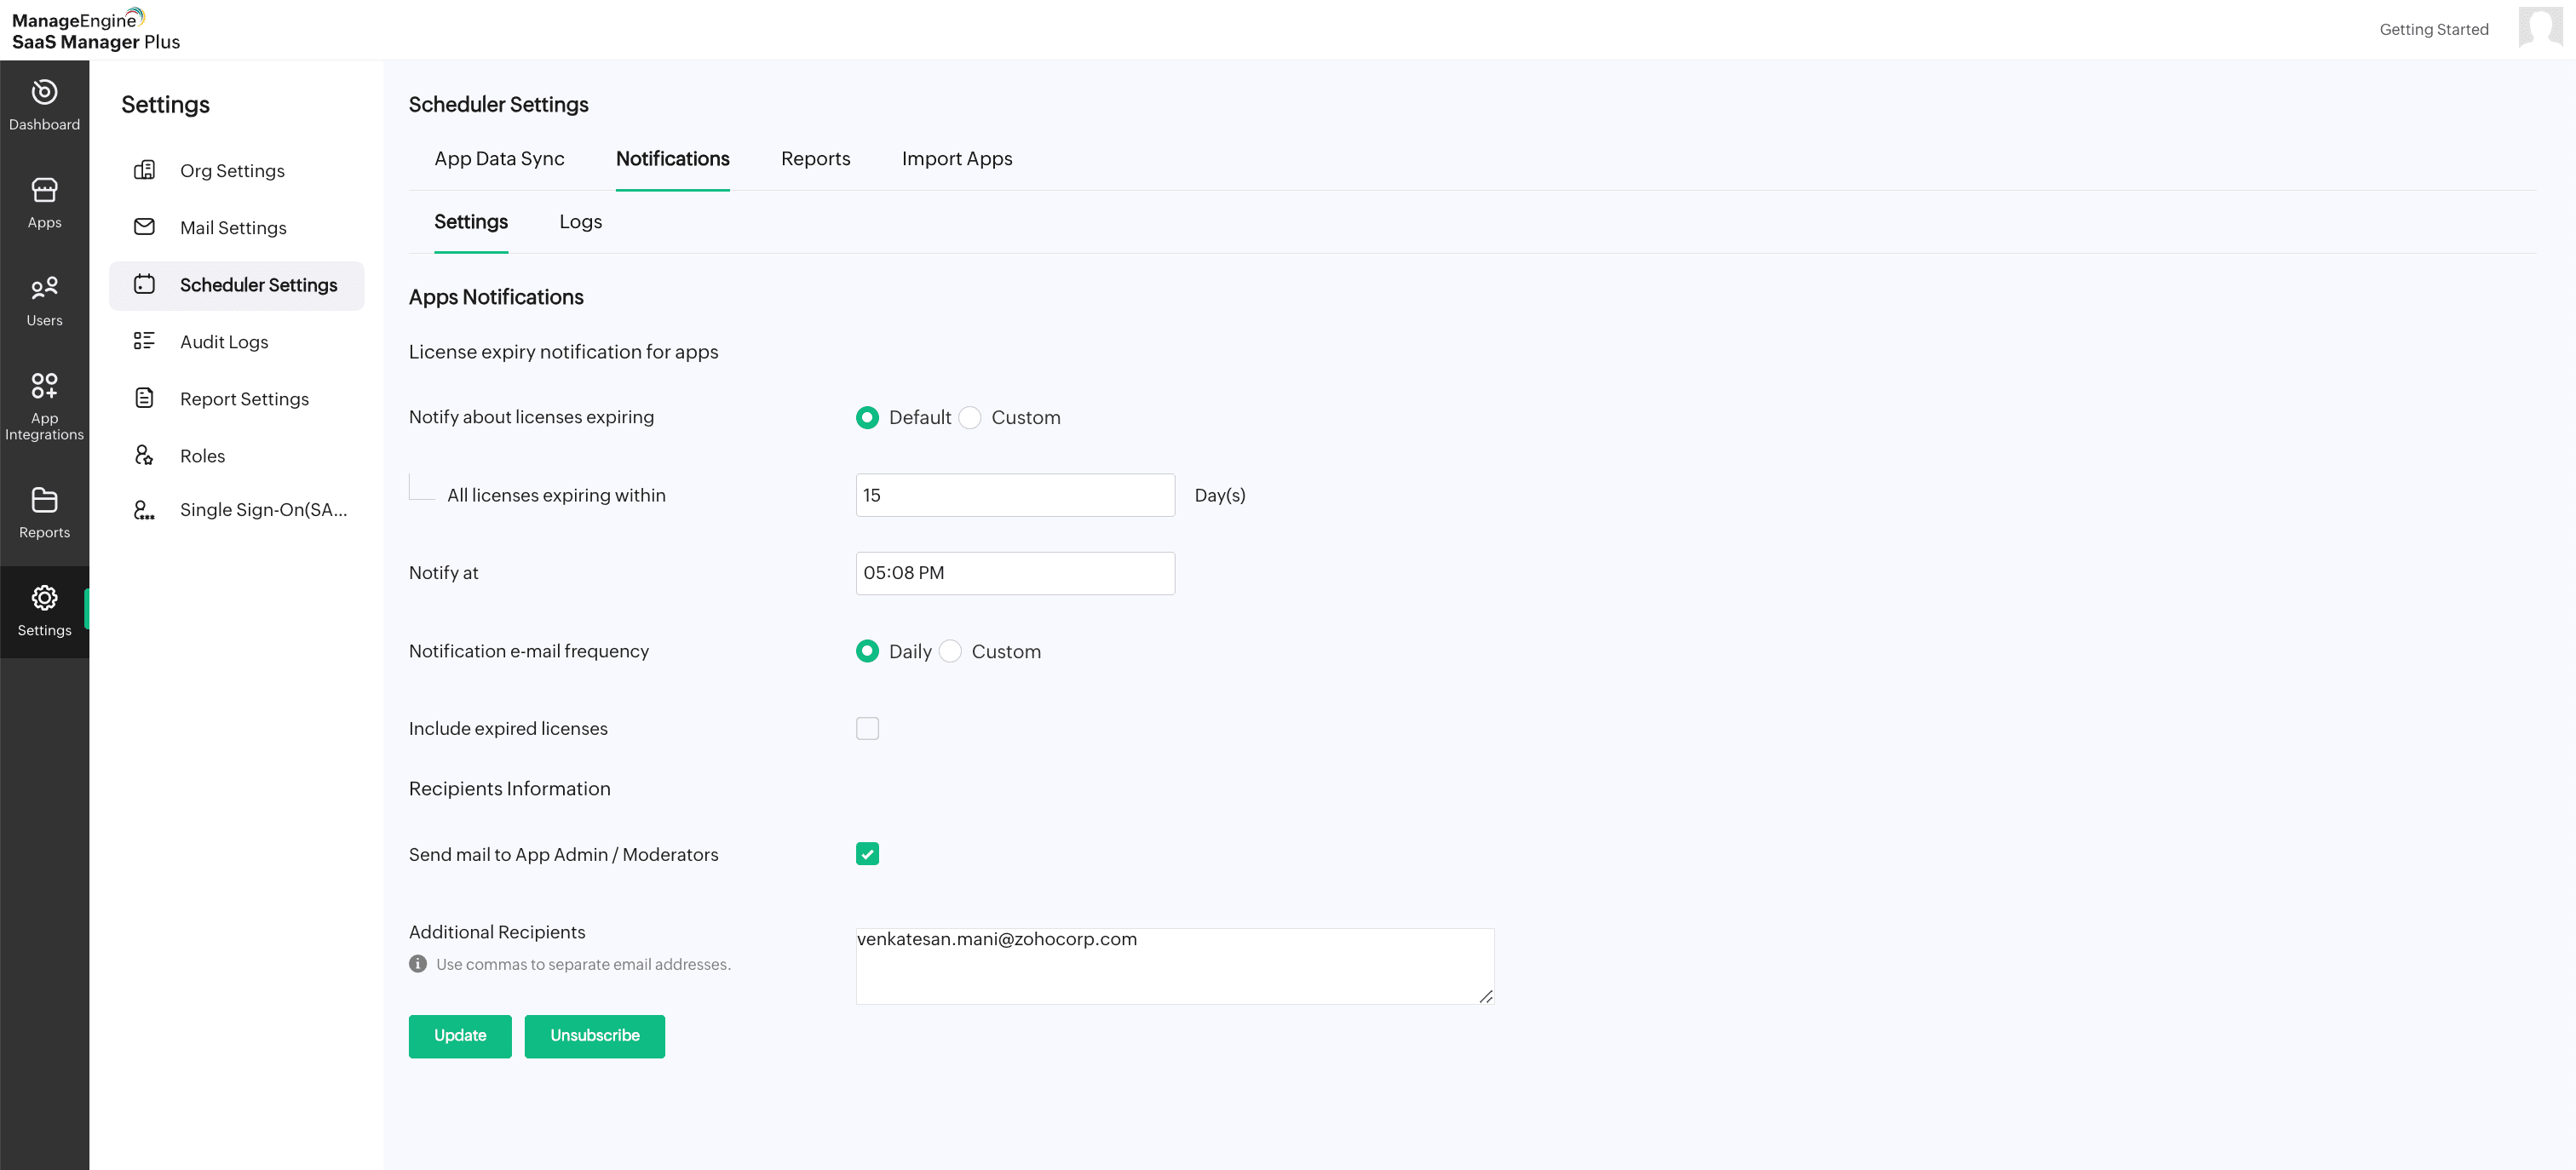Enable Include expired licenses checkbox
The height and width of the screenshot is (1170, 2576).
tap(867, 729)
